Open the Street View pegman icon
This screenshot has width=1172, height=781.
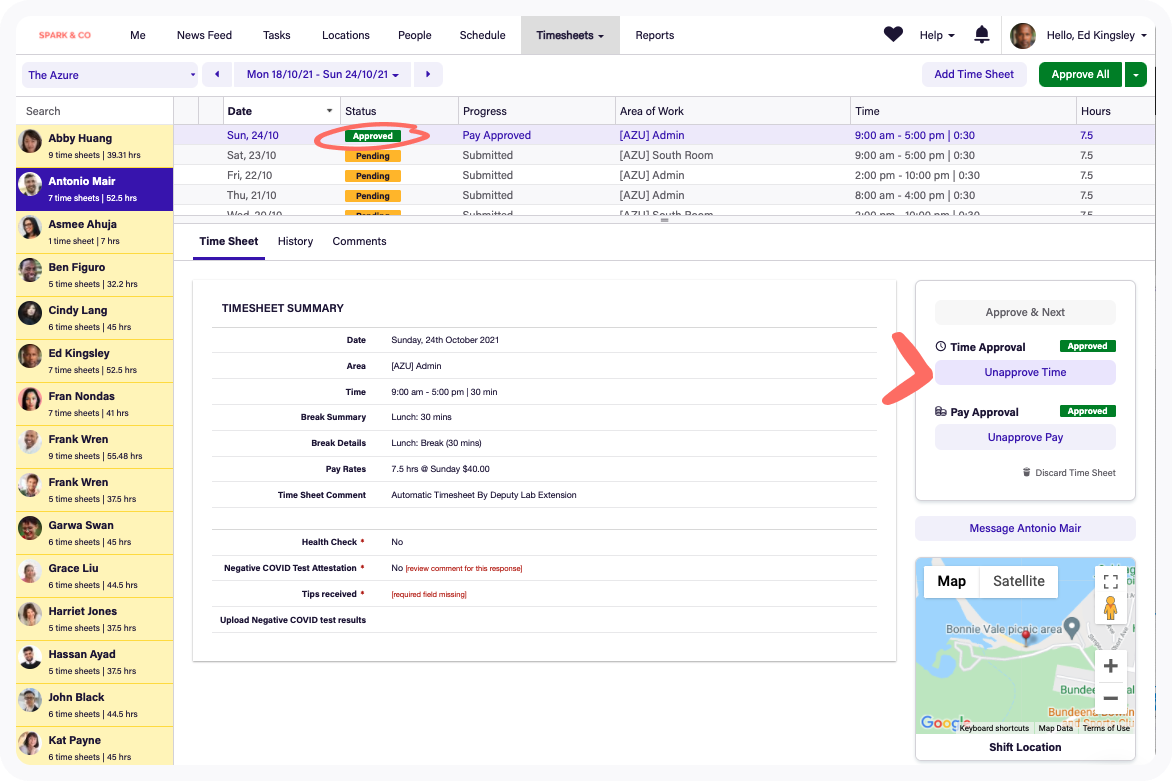click(x=1111, y=608)
